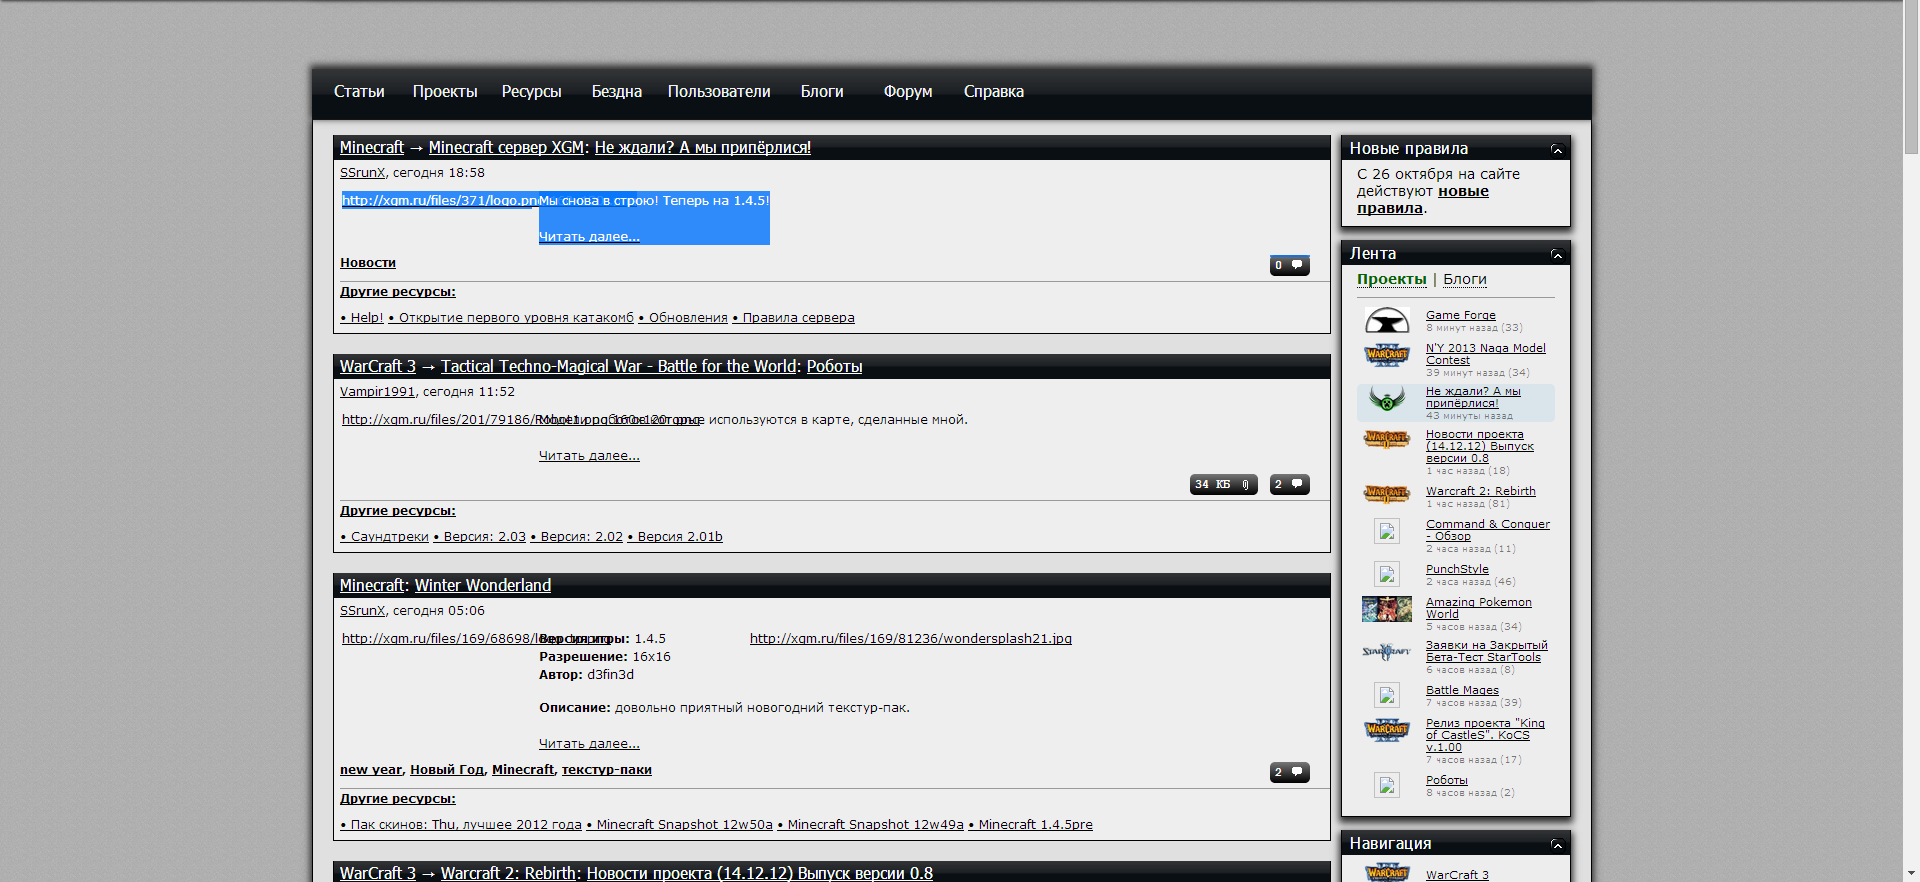
Task: Open the Справка menu item
Action: click(x=994, y=92)
